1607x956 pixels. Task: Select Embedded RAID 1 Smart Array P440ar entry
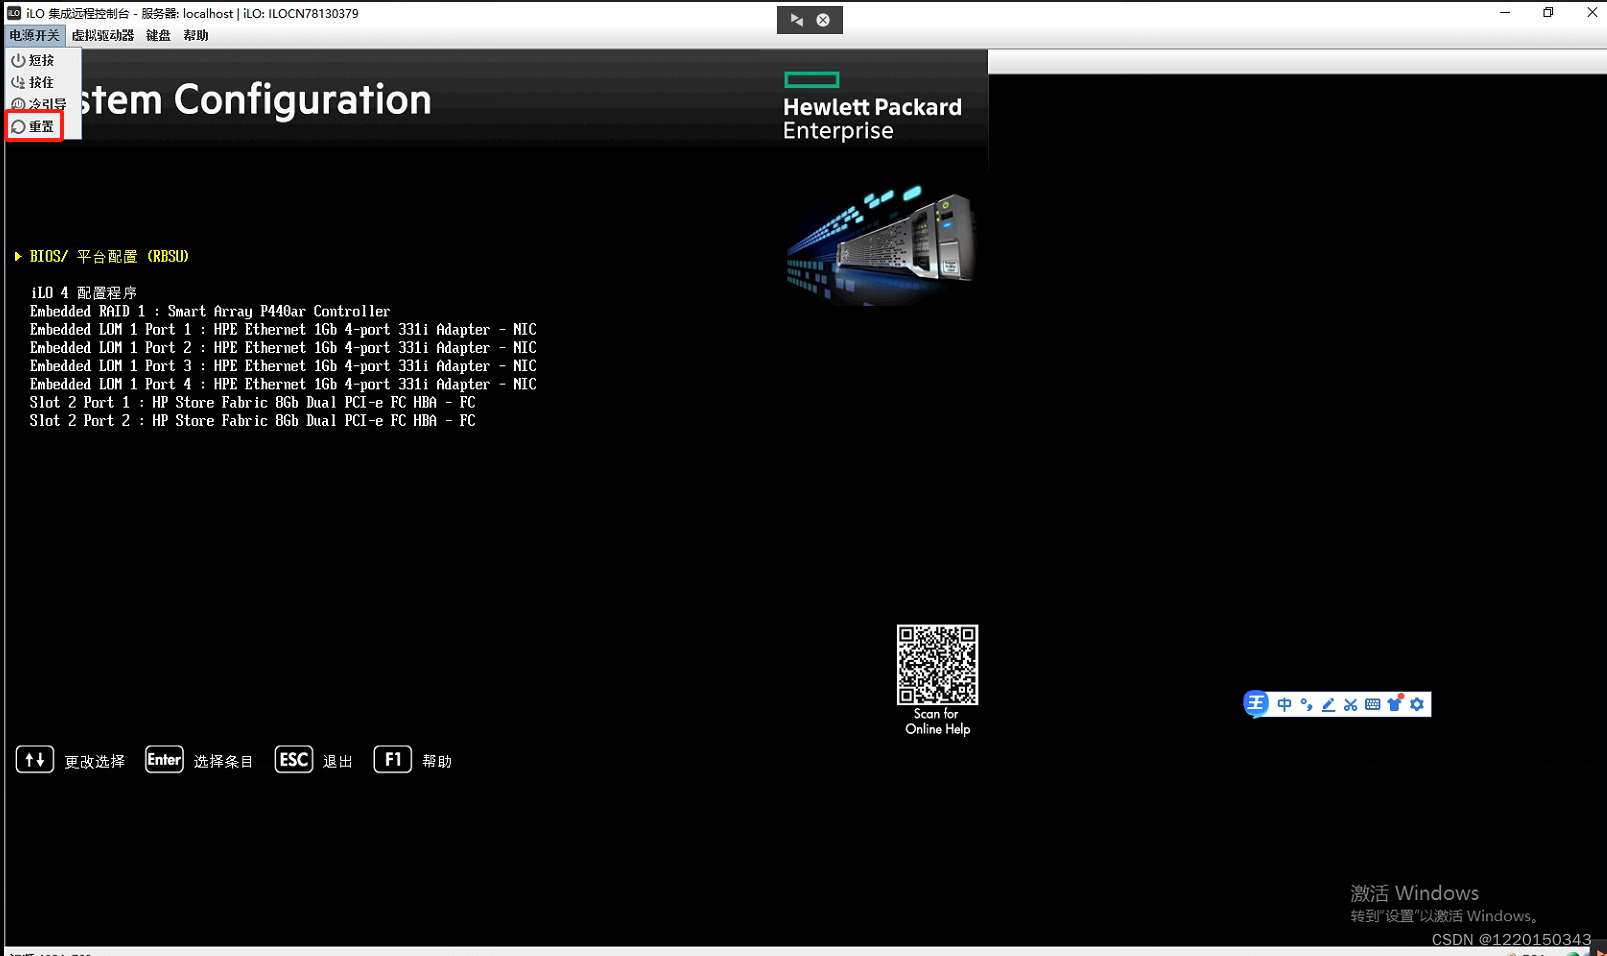210,311
